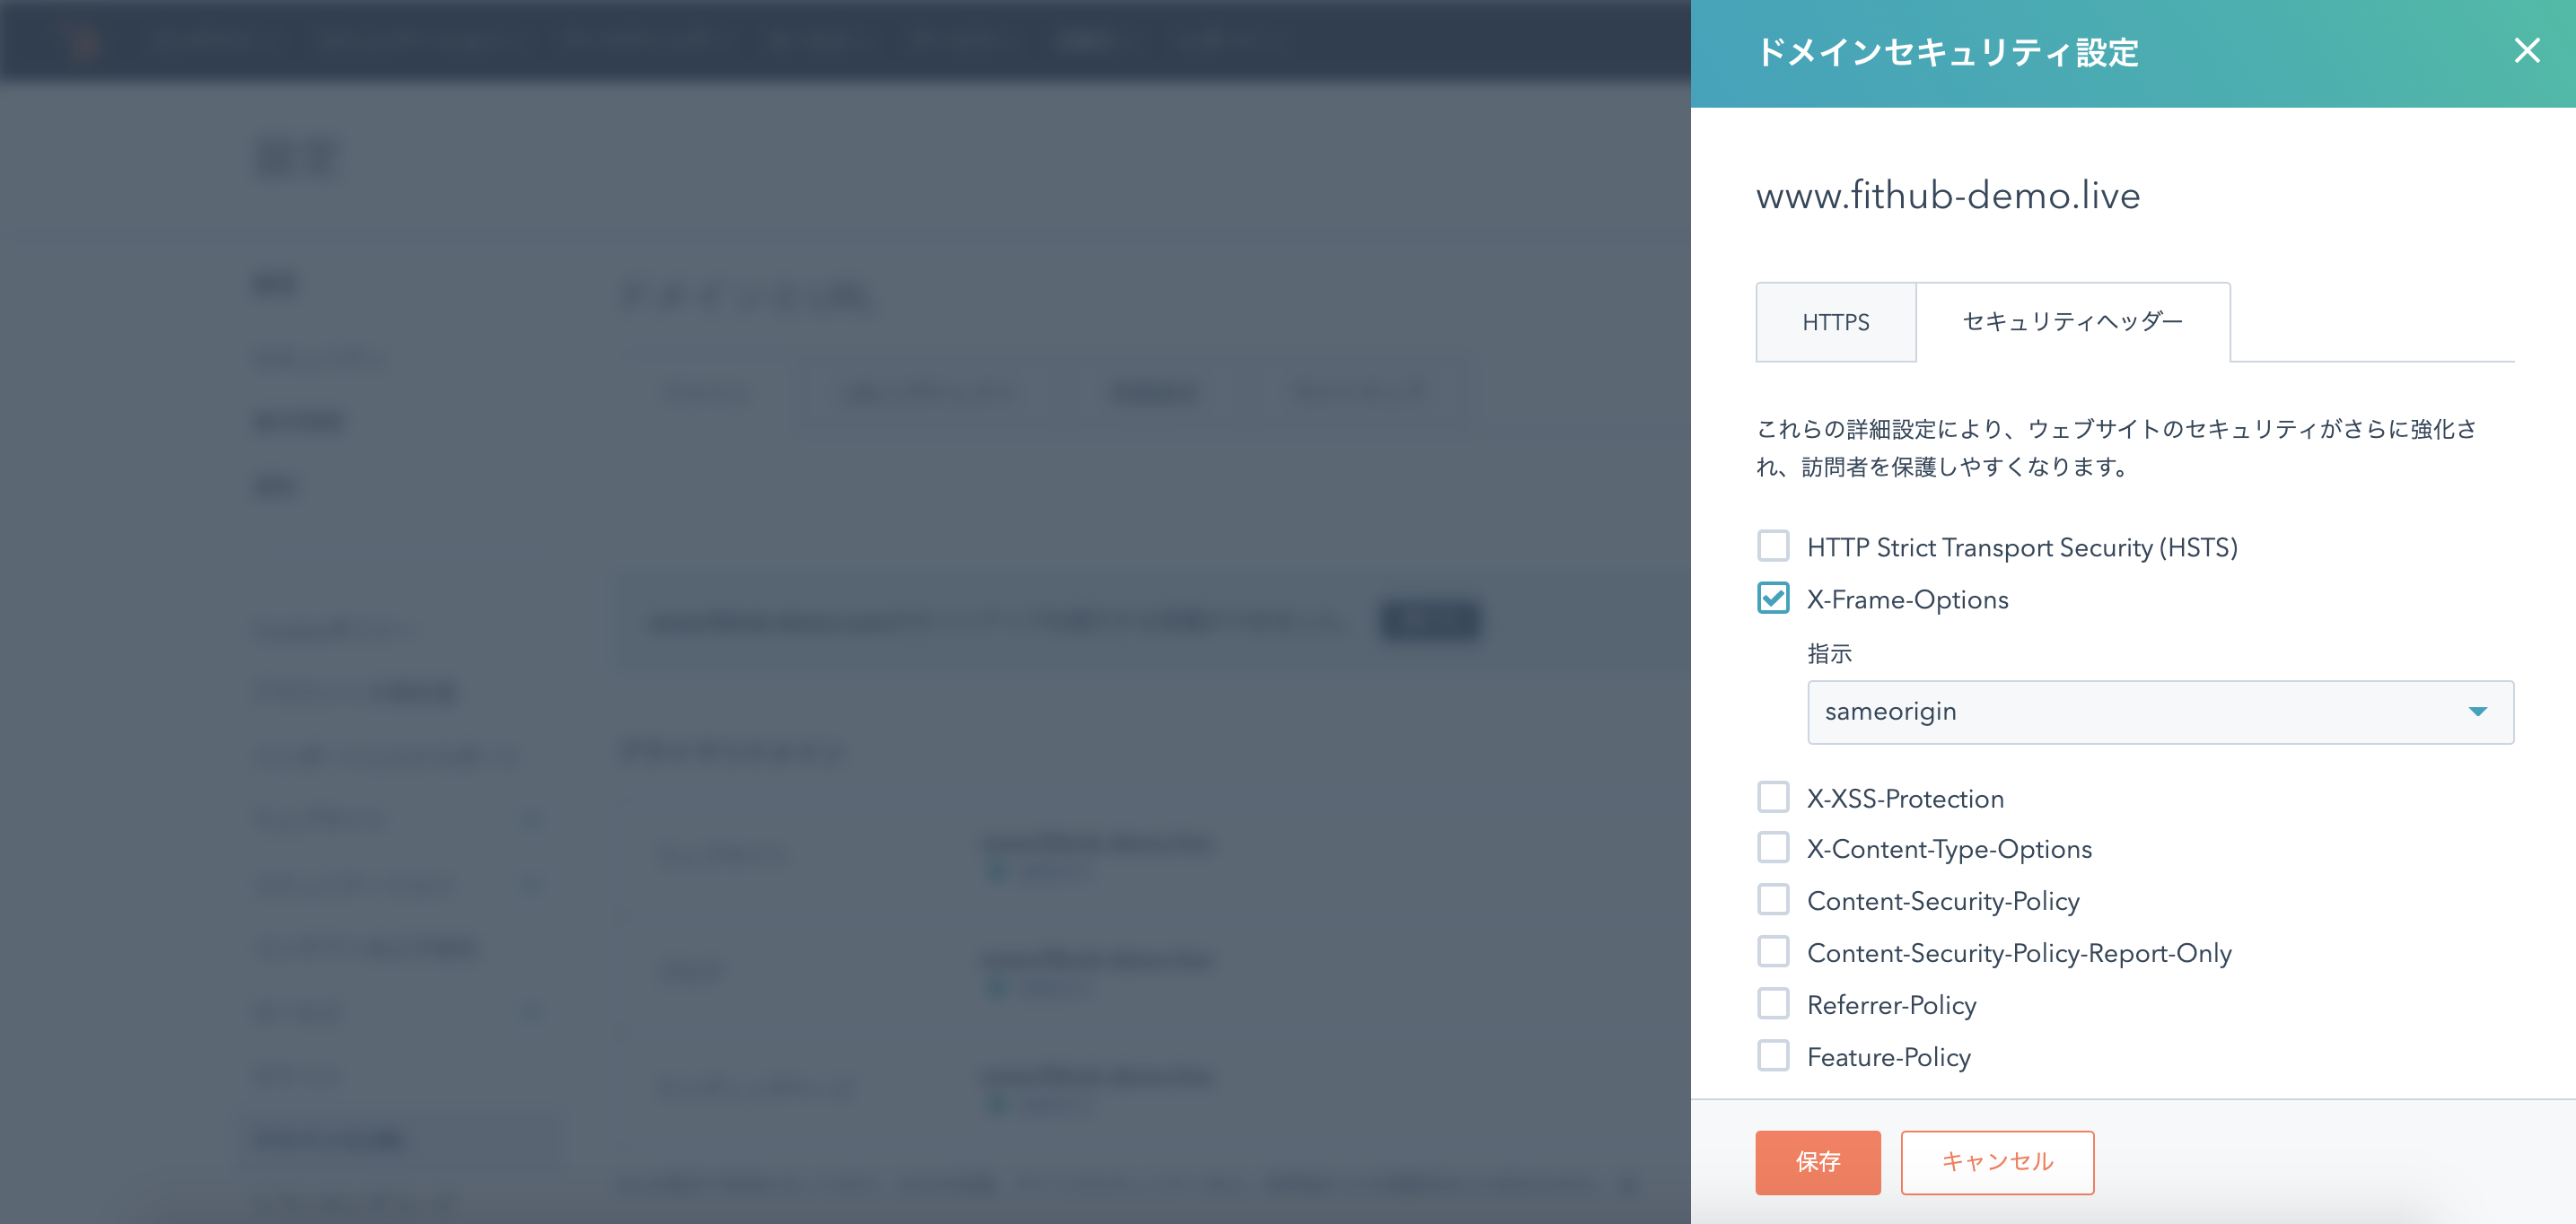Check the Content-Security-Policy option

1773,900
